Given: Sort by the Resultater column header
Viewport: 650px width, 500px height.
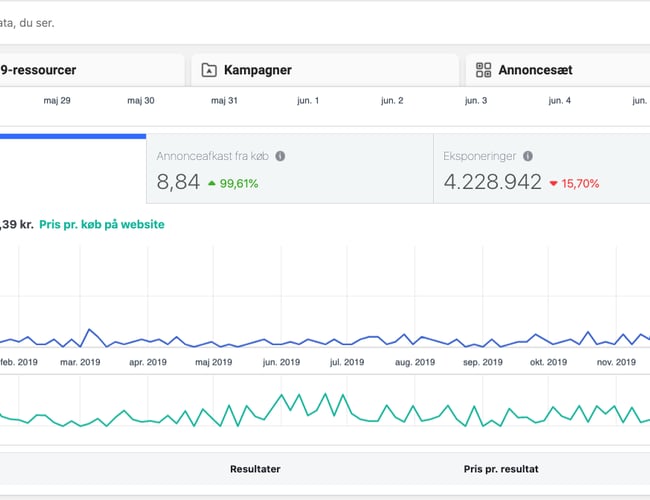Looking at the screenshot, I should 255,468.
